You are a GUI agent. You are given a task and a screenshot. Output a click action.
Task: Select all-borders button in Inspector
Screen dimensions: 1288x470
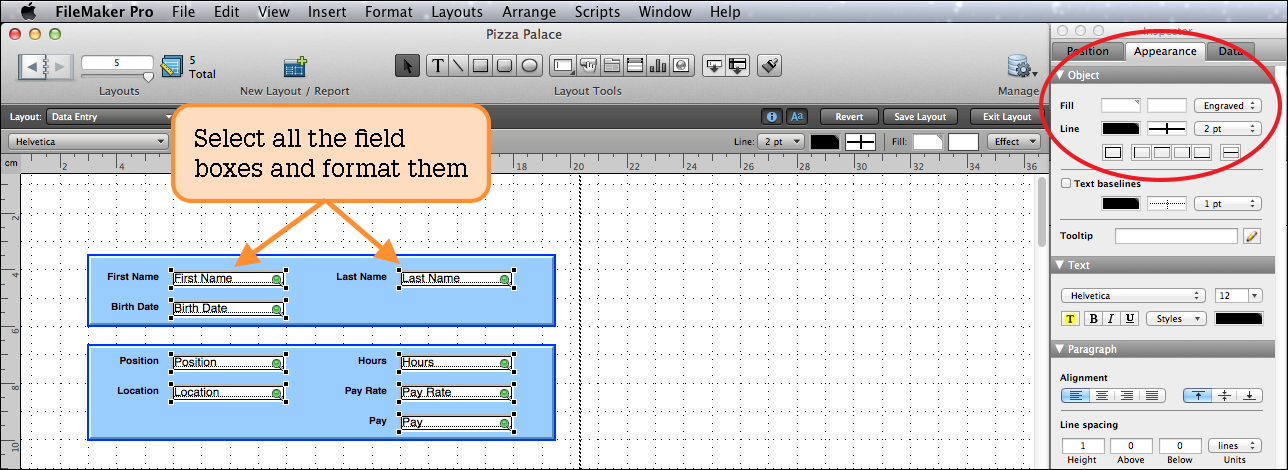point(1111,153)
